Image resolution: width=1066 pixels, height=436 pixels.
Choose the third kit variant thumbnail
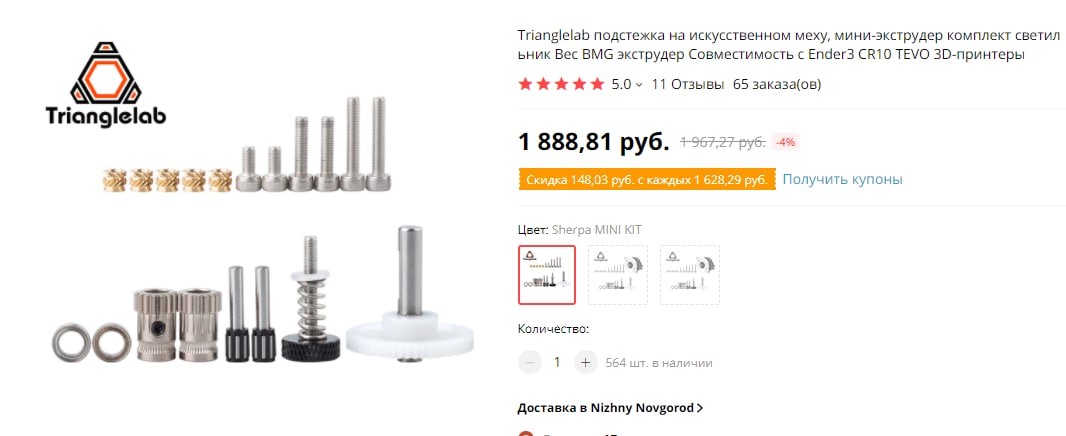point(690,275)
